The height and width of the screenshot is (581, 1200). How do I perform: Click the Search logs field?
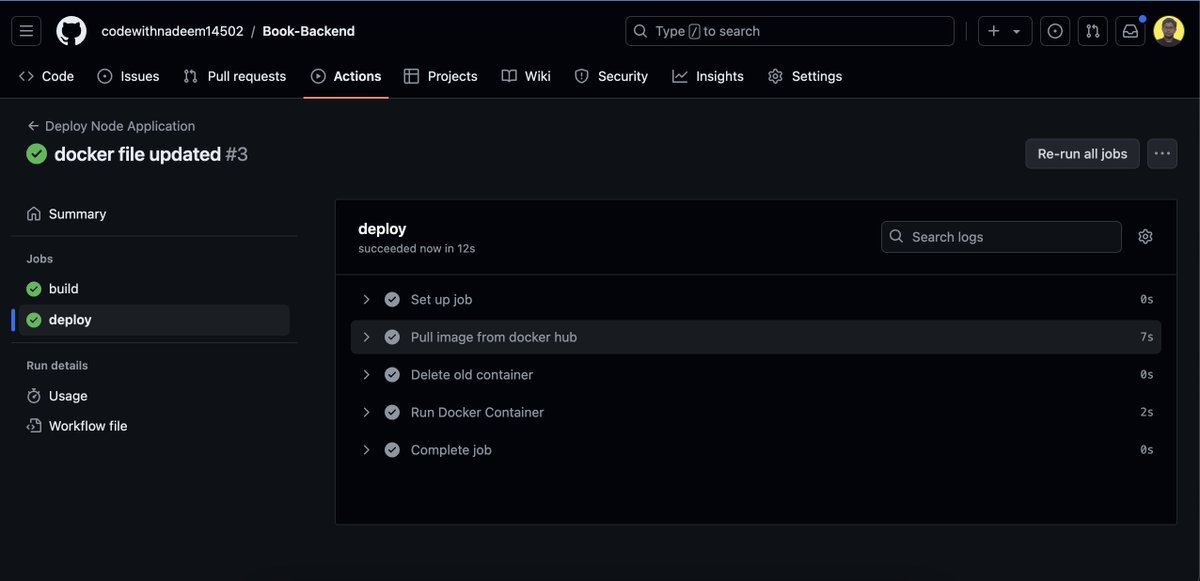coord(1001,237)
